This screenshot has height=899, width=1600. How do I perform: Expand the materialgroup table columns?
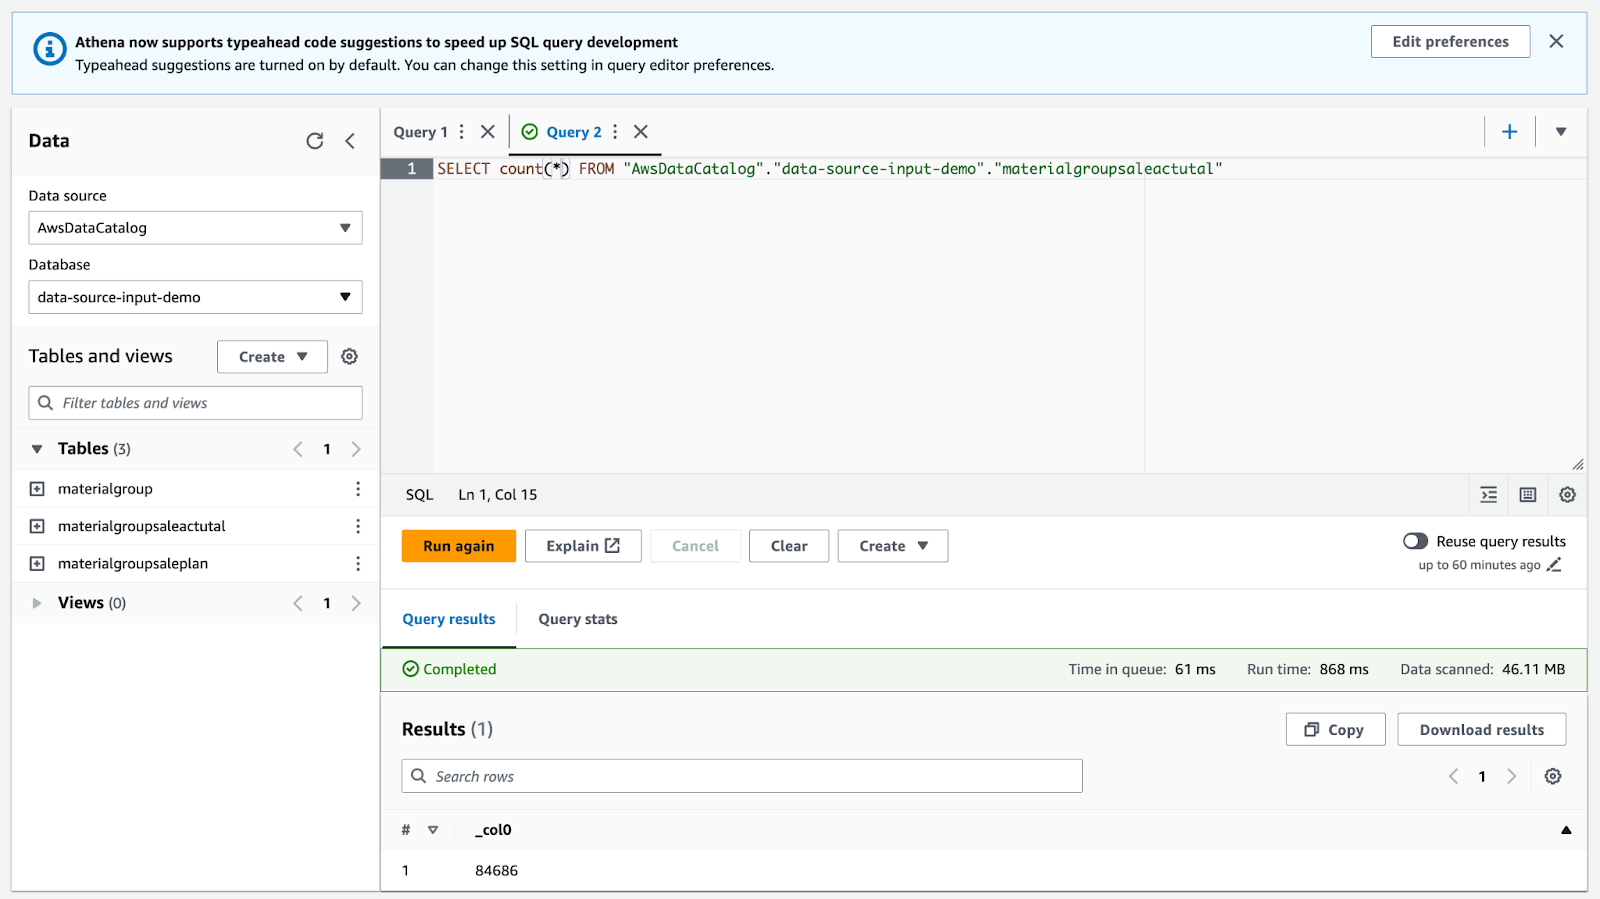37,489
